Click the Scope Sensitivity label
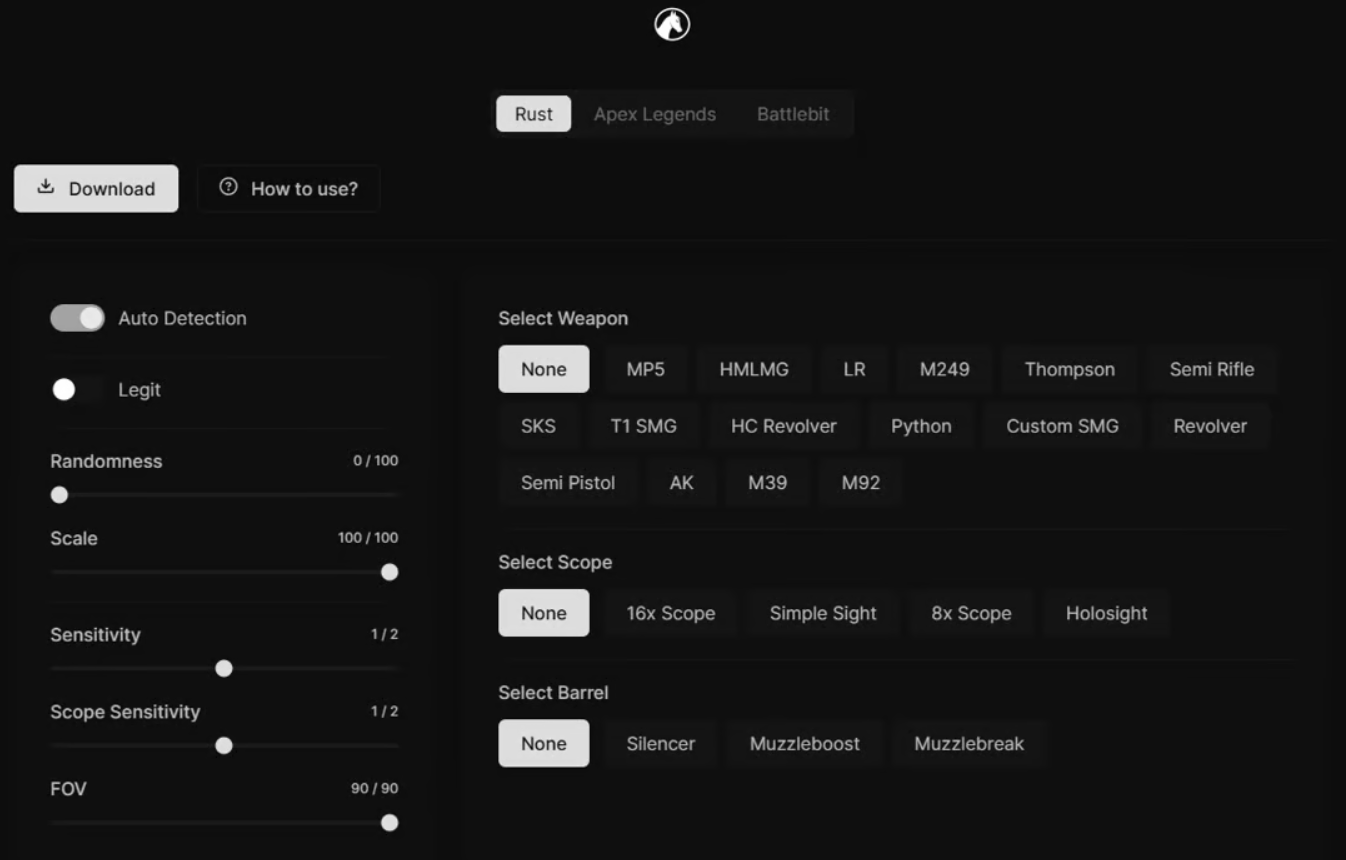The height and width of the screenshot is (860, 1346). (x=125, y=712)
